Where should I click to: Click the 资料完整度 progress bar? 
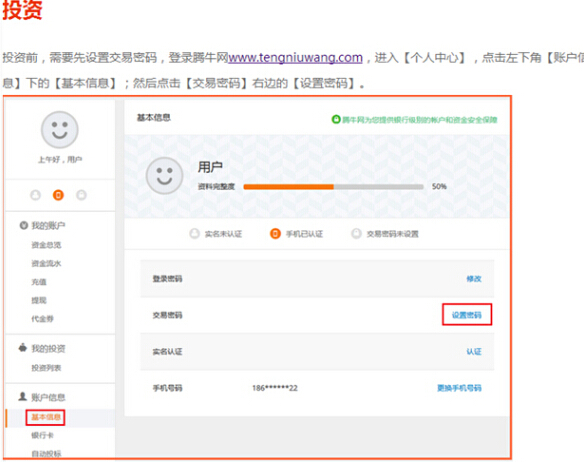point(333,187)
